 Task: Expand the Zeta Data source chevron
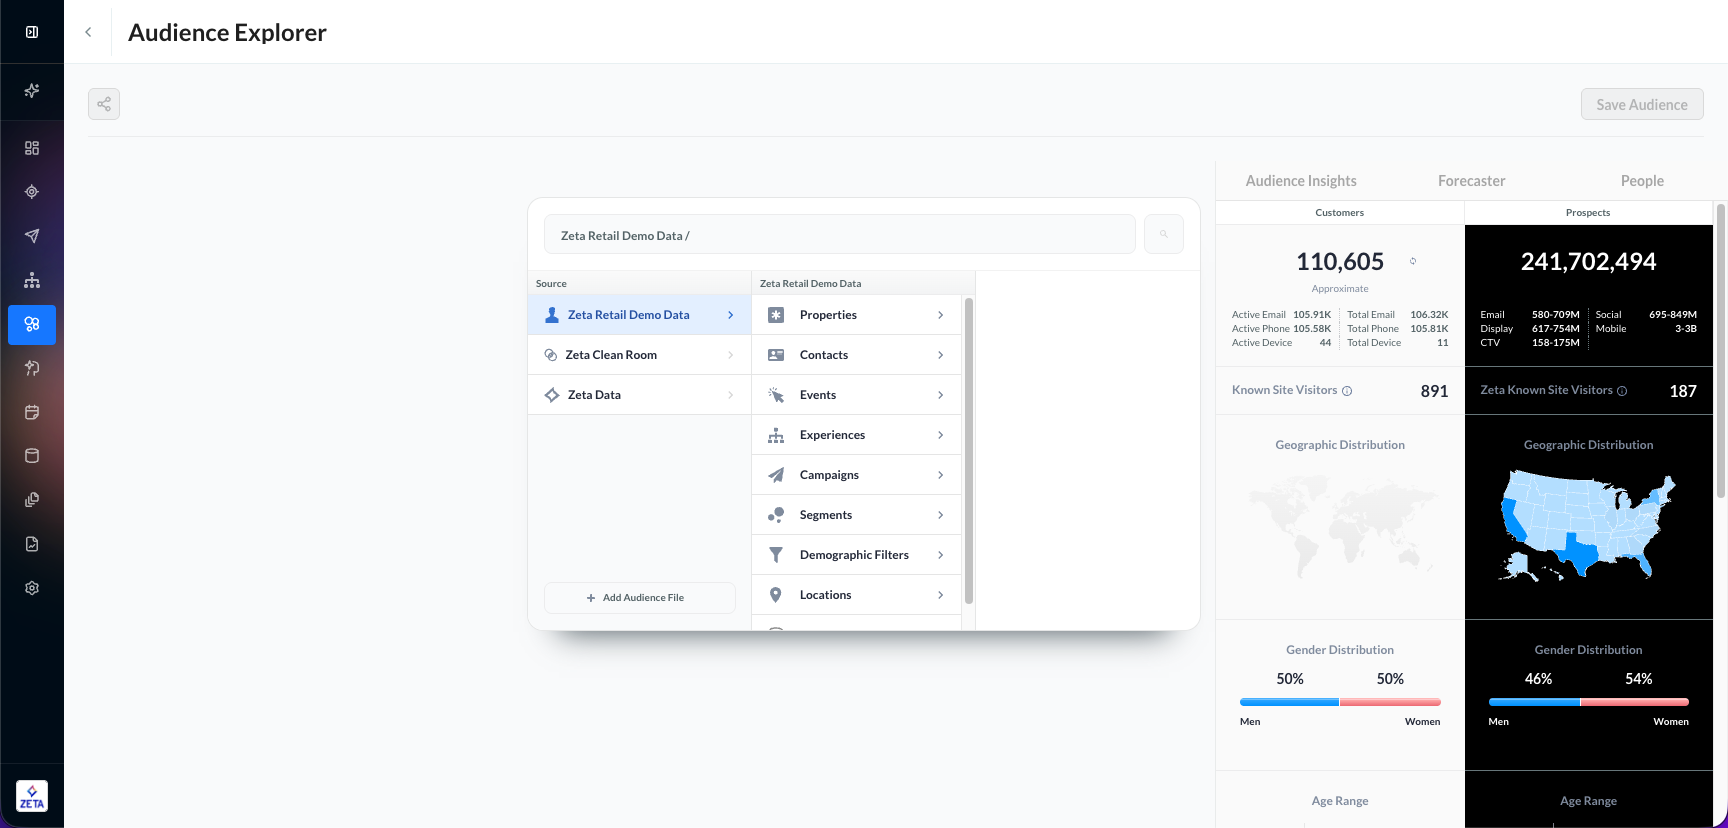[x=731, y=395]
